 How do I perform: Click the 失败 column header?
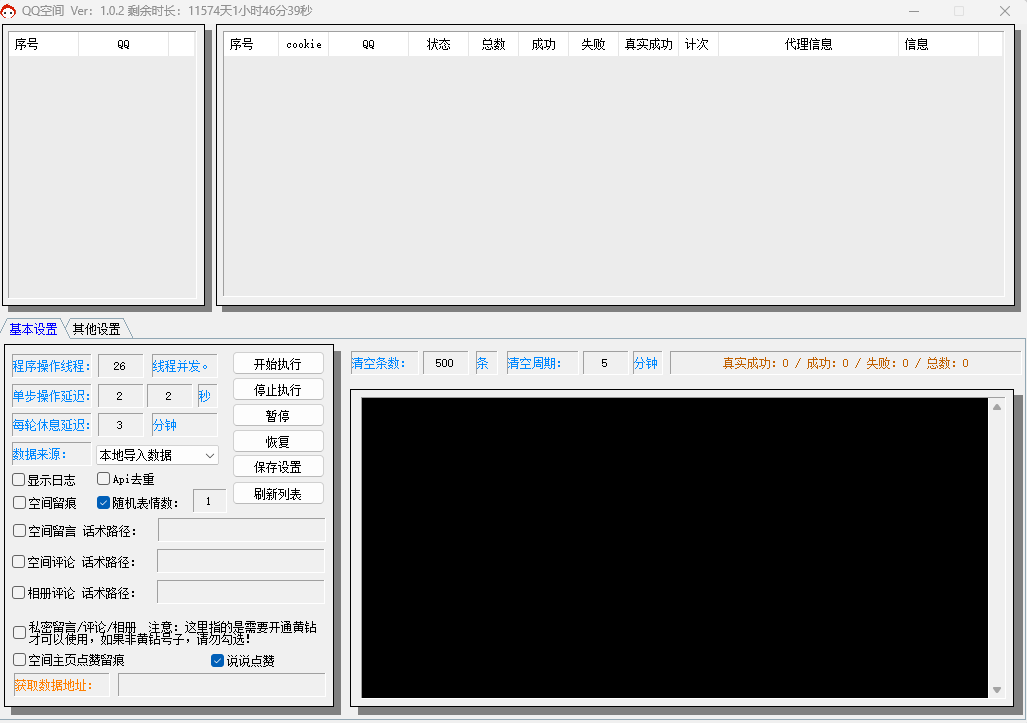click(x=593, y=44)
